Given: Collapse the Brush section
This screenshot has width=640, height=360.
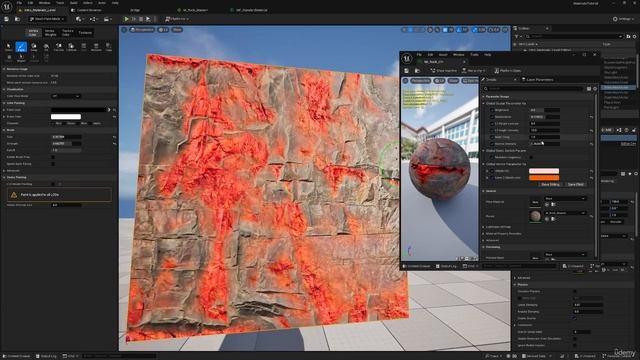Looking at the screenshot, I should click(4, 130).
